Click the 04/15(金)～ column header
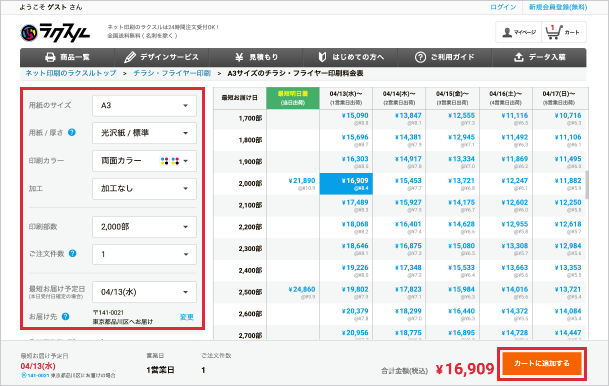 coord(452,98)
